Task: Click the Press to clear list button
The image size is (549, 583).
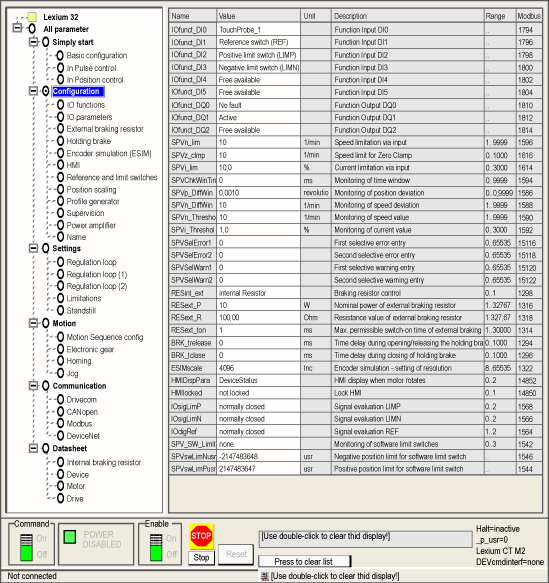Action: tap(304, 561)
